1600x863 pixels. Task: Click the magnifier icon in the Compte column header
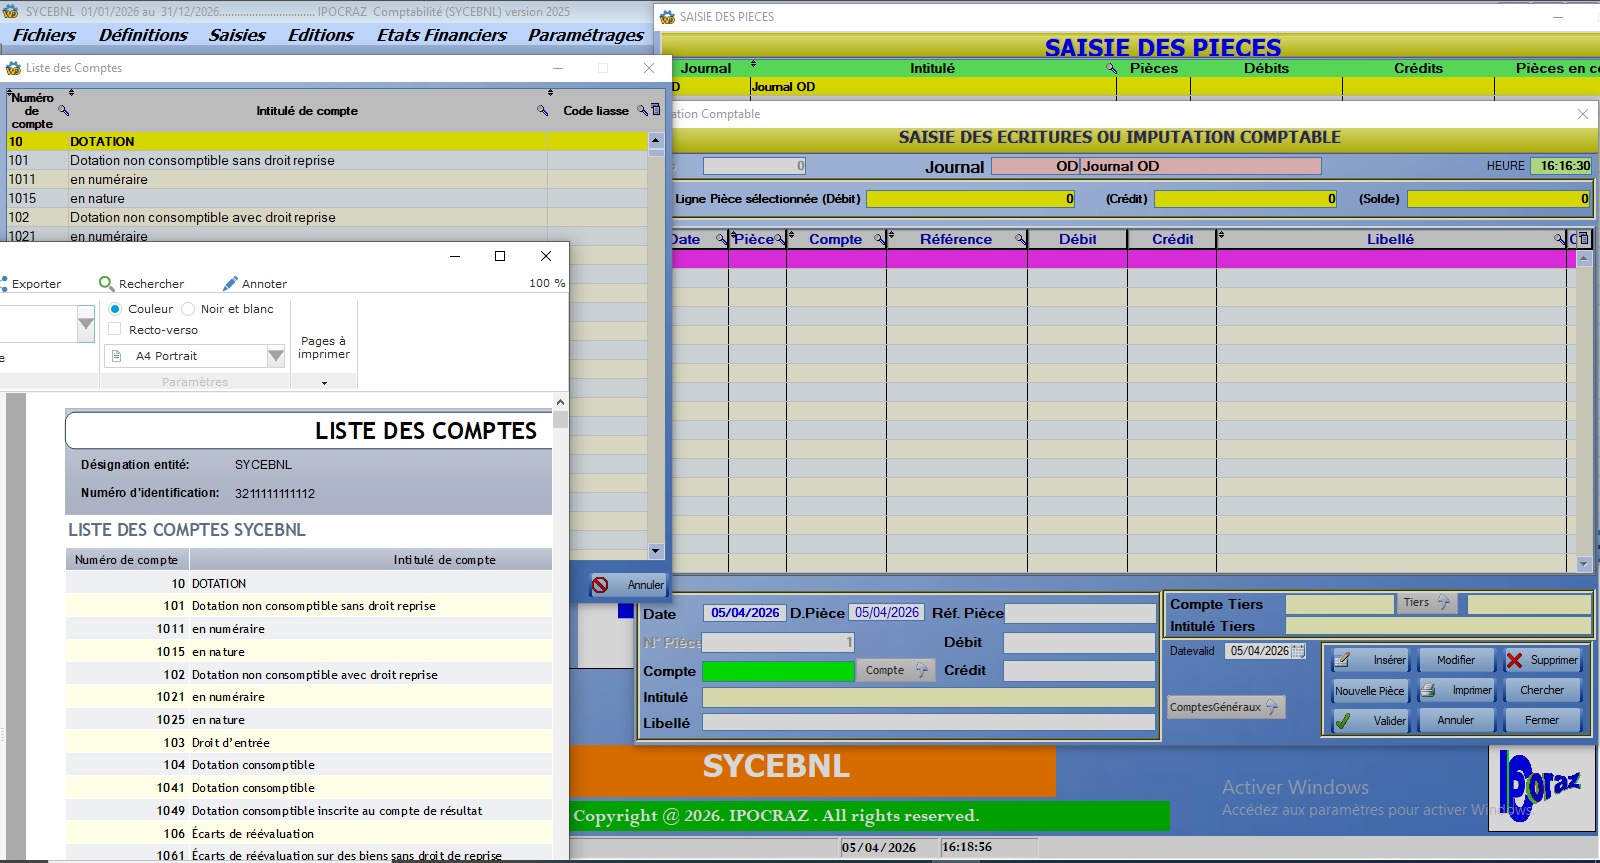[879, 240]
